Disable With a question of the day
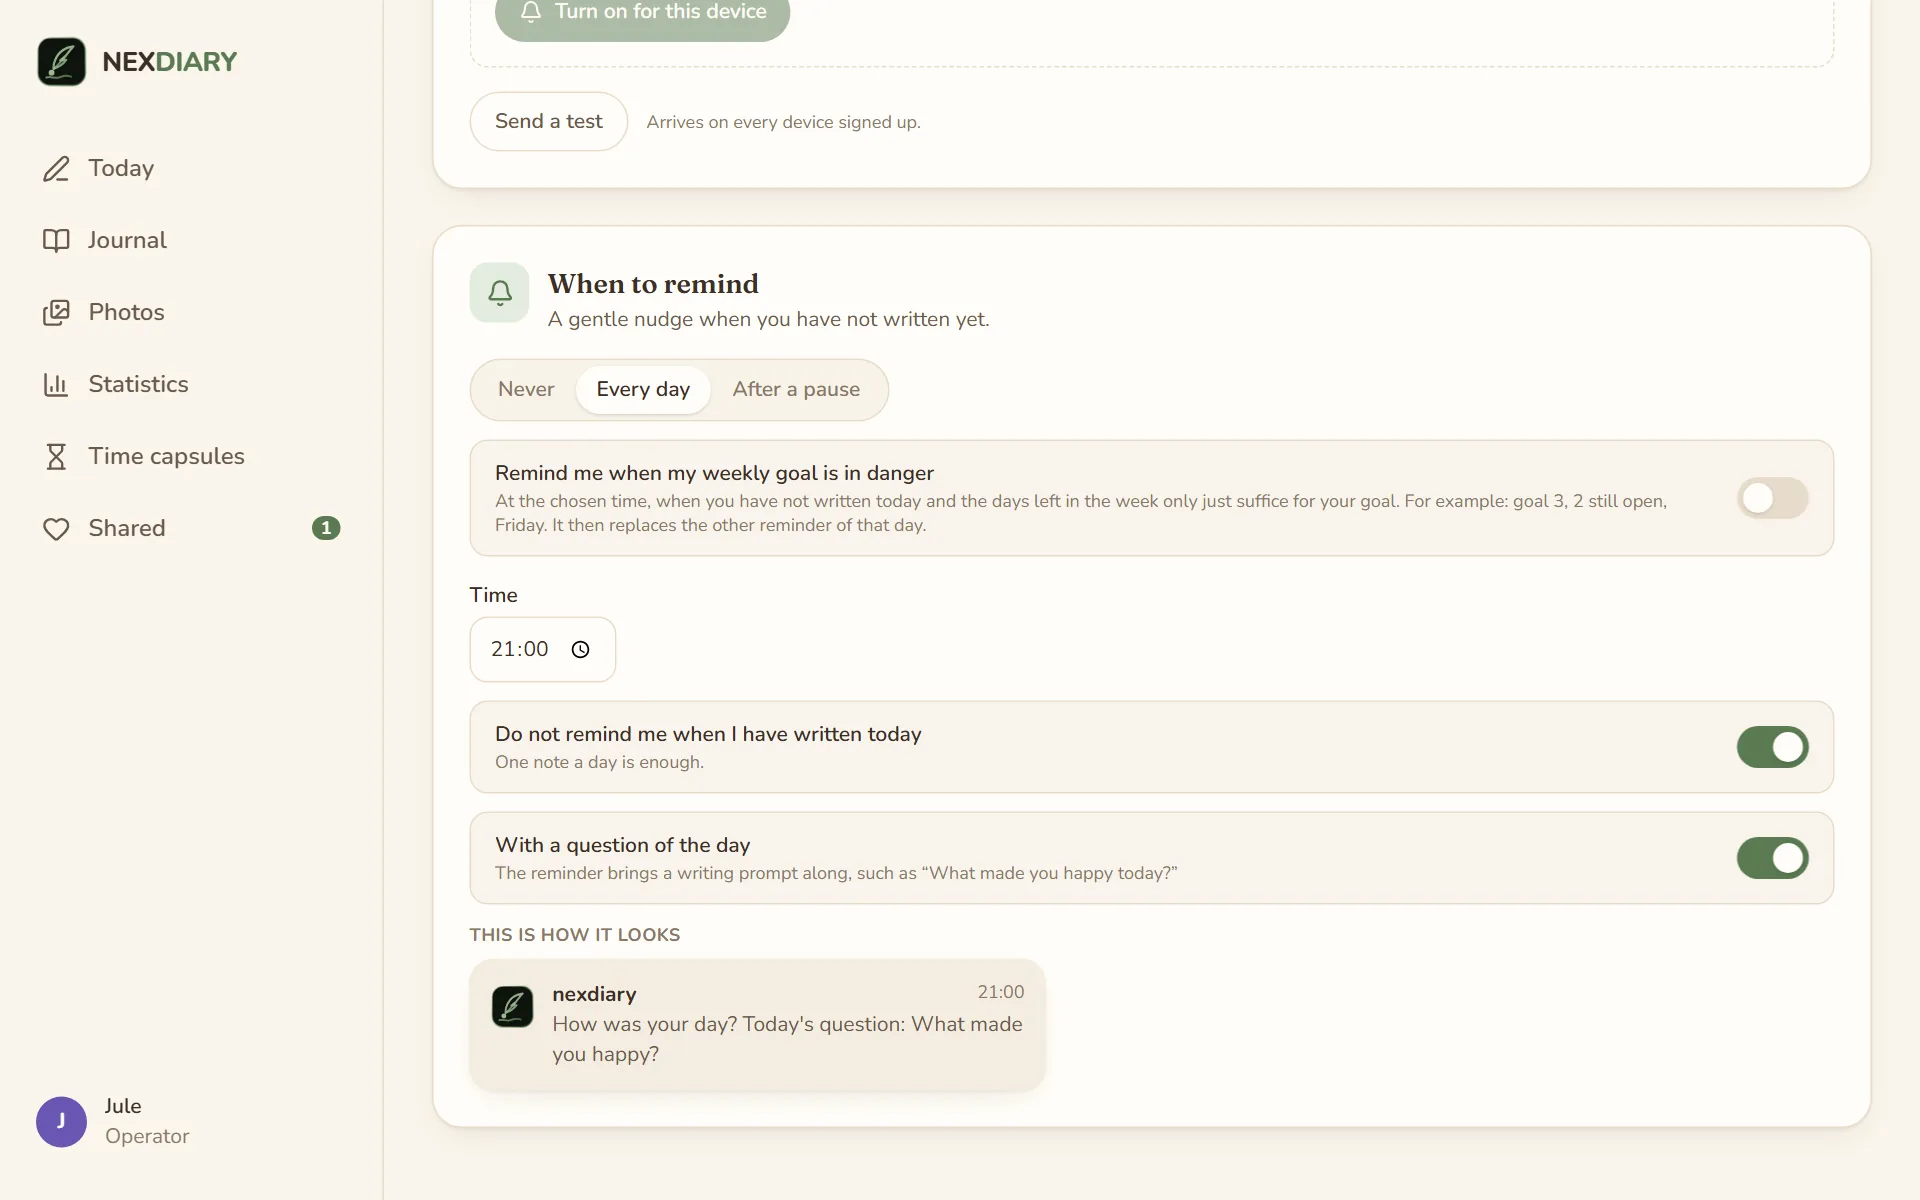Screen dimensions: 1920x1200 (x=1772, y=858)
